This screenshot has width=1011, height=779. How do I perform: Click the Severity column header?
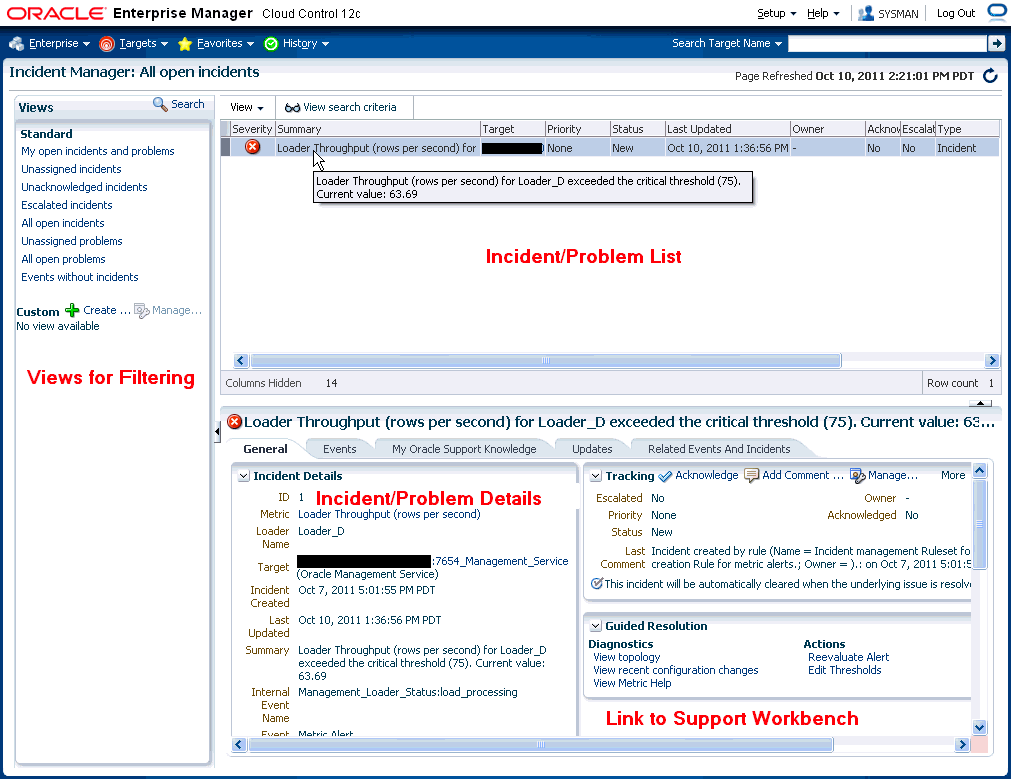(x=251, y=129)
